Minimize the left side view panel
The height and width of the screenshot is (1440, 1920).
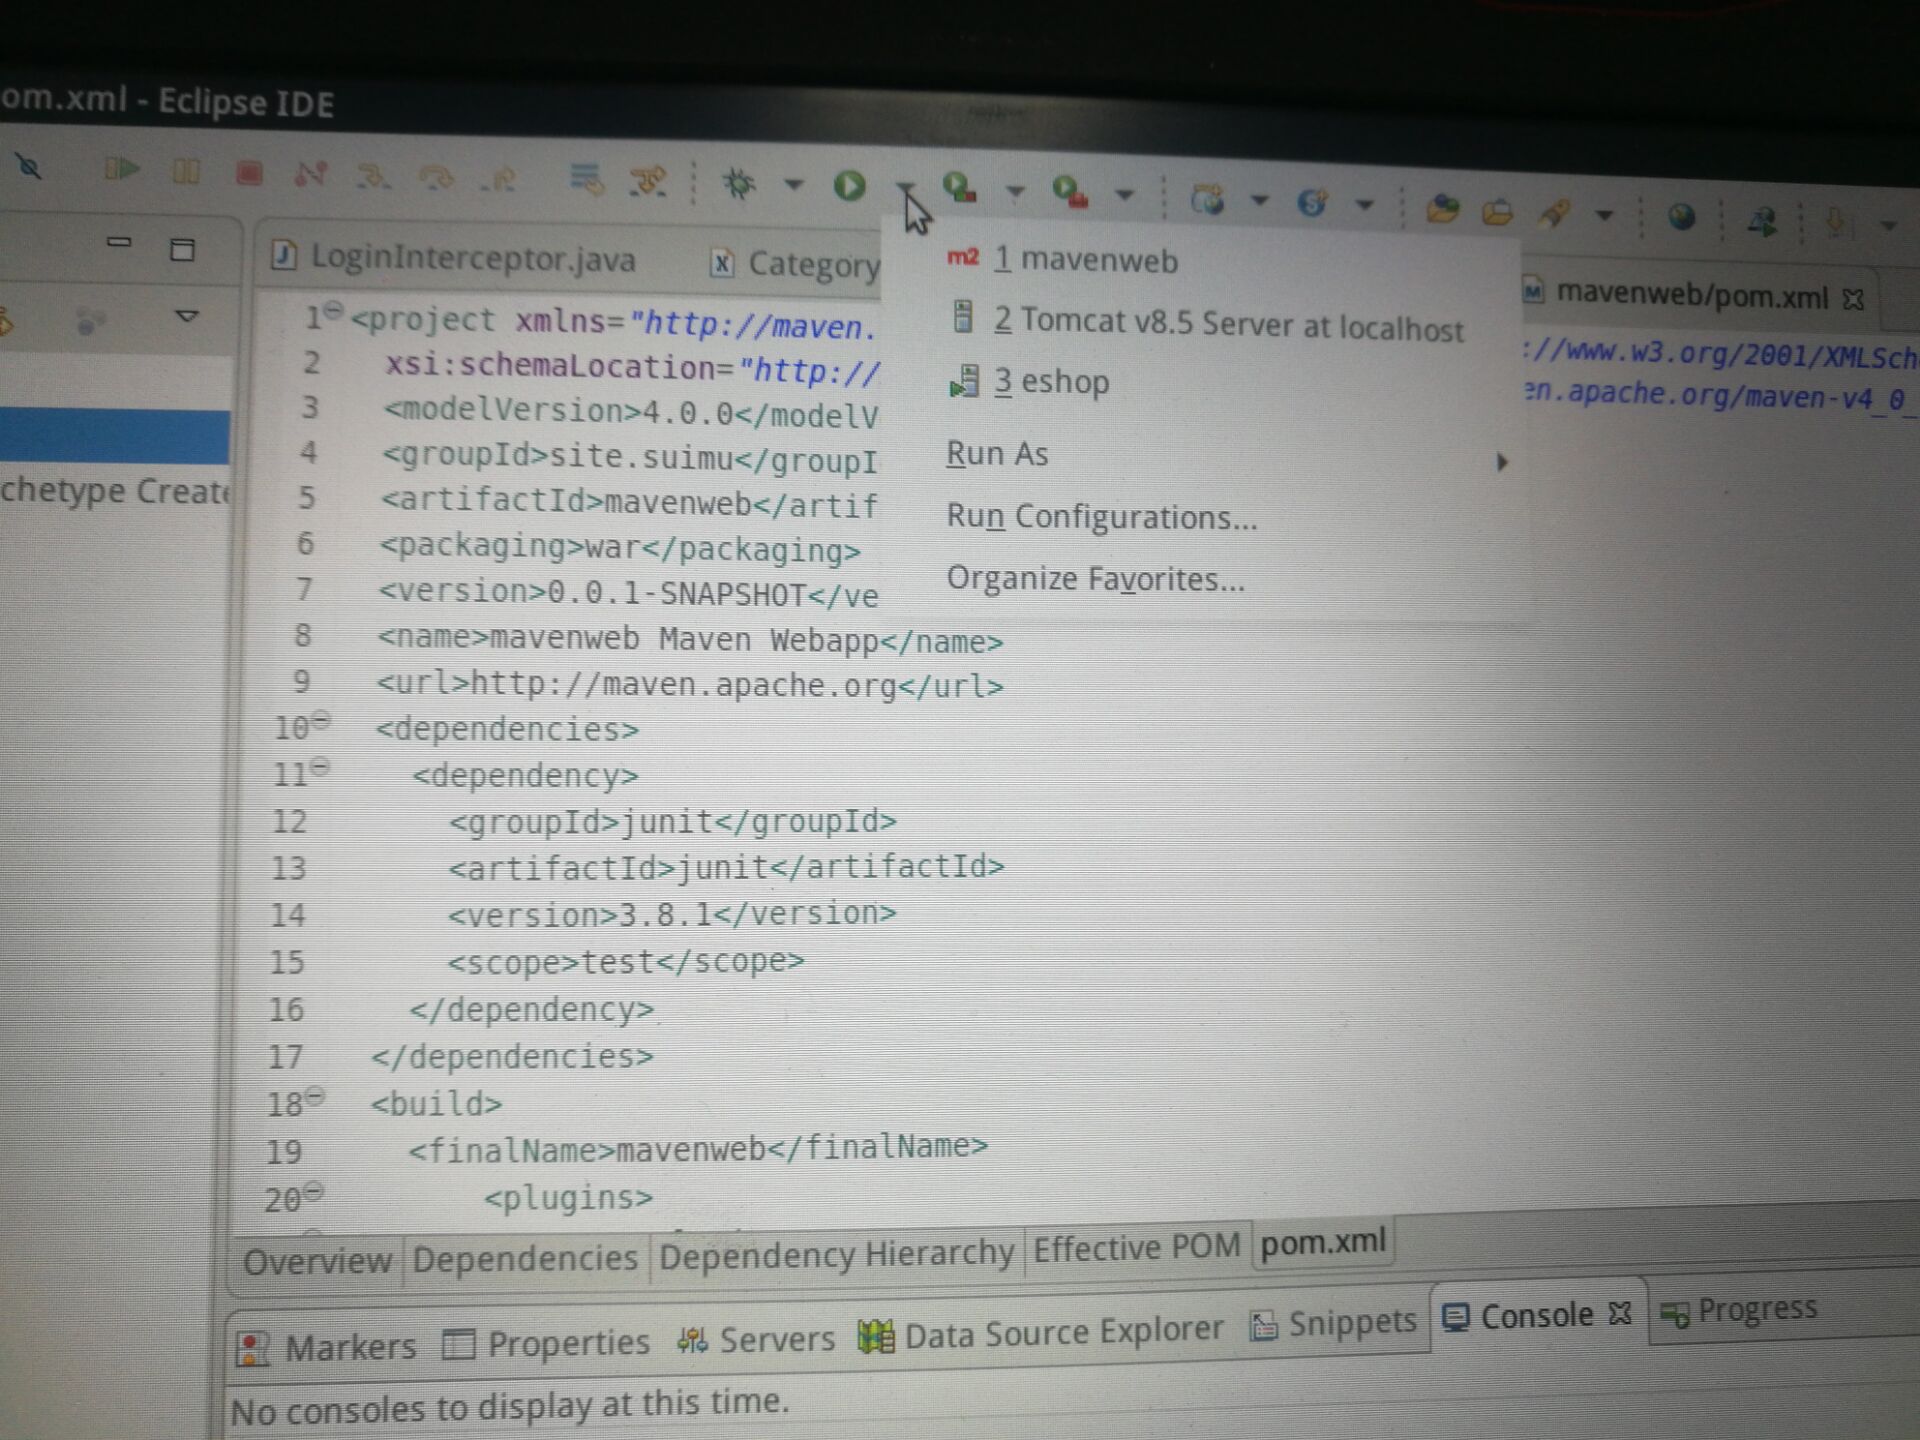pos(119,242)
